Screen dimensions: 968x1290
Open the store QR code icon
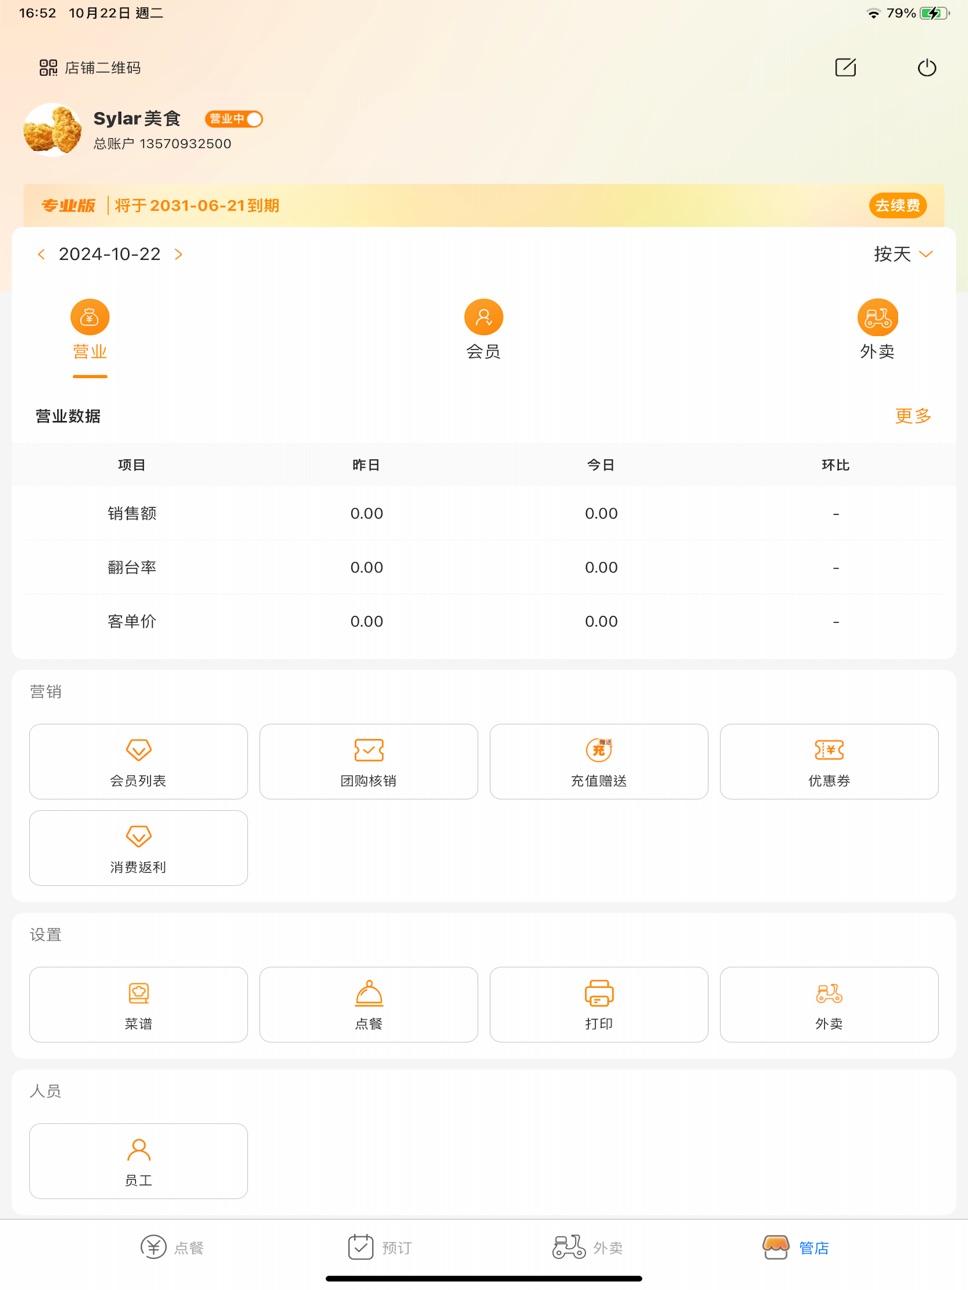pos(48,68)
